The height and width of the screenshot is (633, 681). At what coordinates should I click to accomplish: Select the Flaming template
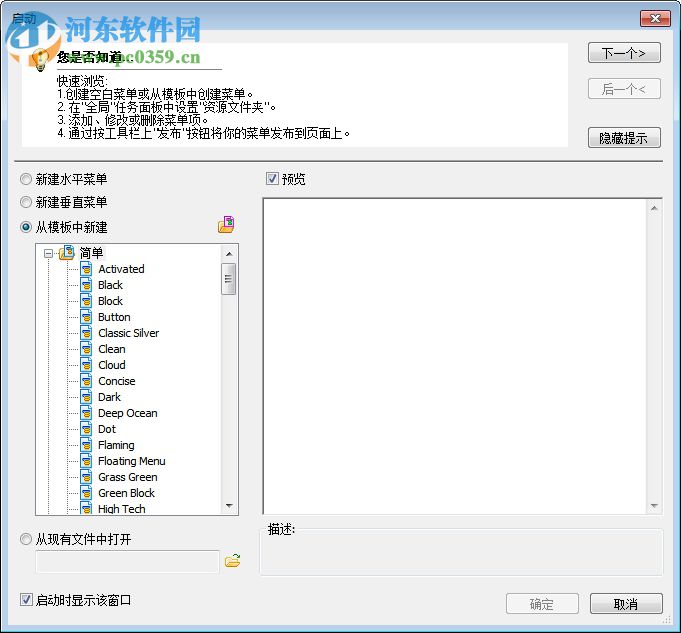[x=116, y=445]
